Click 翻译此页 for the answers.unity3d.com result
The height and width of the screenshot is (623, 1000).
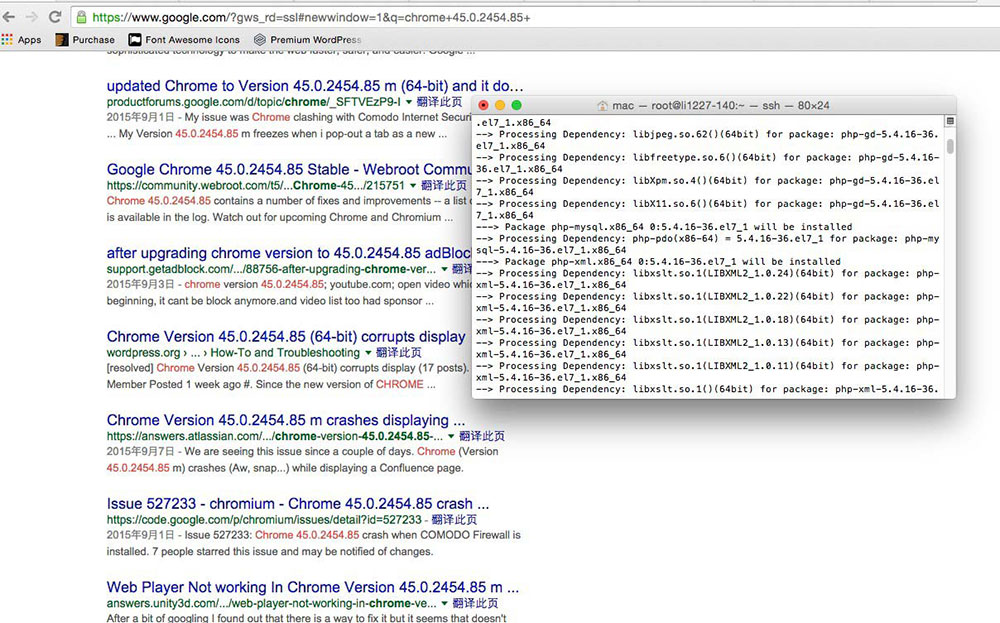click(x=475, y=603)
